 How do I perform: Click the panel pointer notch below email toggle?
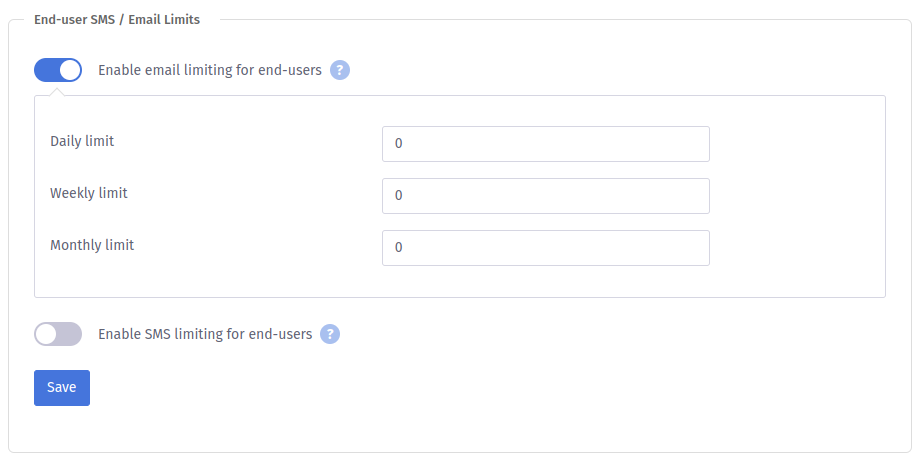58,92
